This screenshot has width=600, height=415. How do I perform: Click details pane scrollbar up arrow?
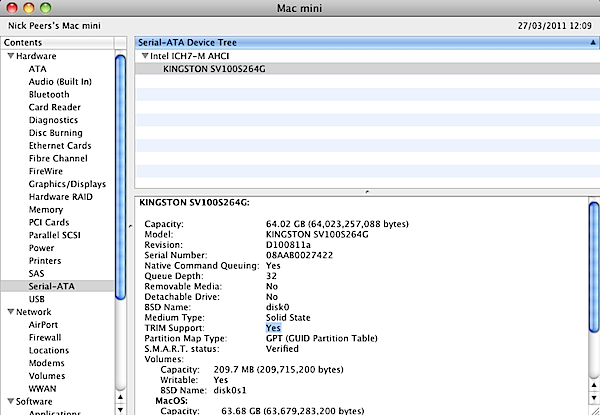click(594, 385)
